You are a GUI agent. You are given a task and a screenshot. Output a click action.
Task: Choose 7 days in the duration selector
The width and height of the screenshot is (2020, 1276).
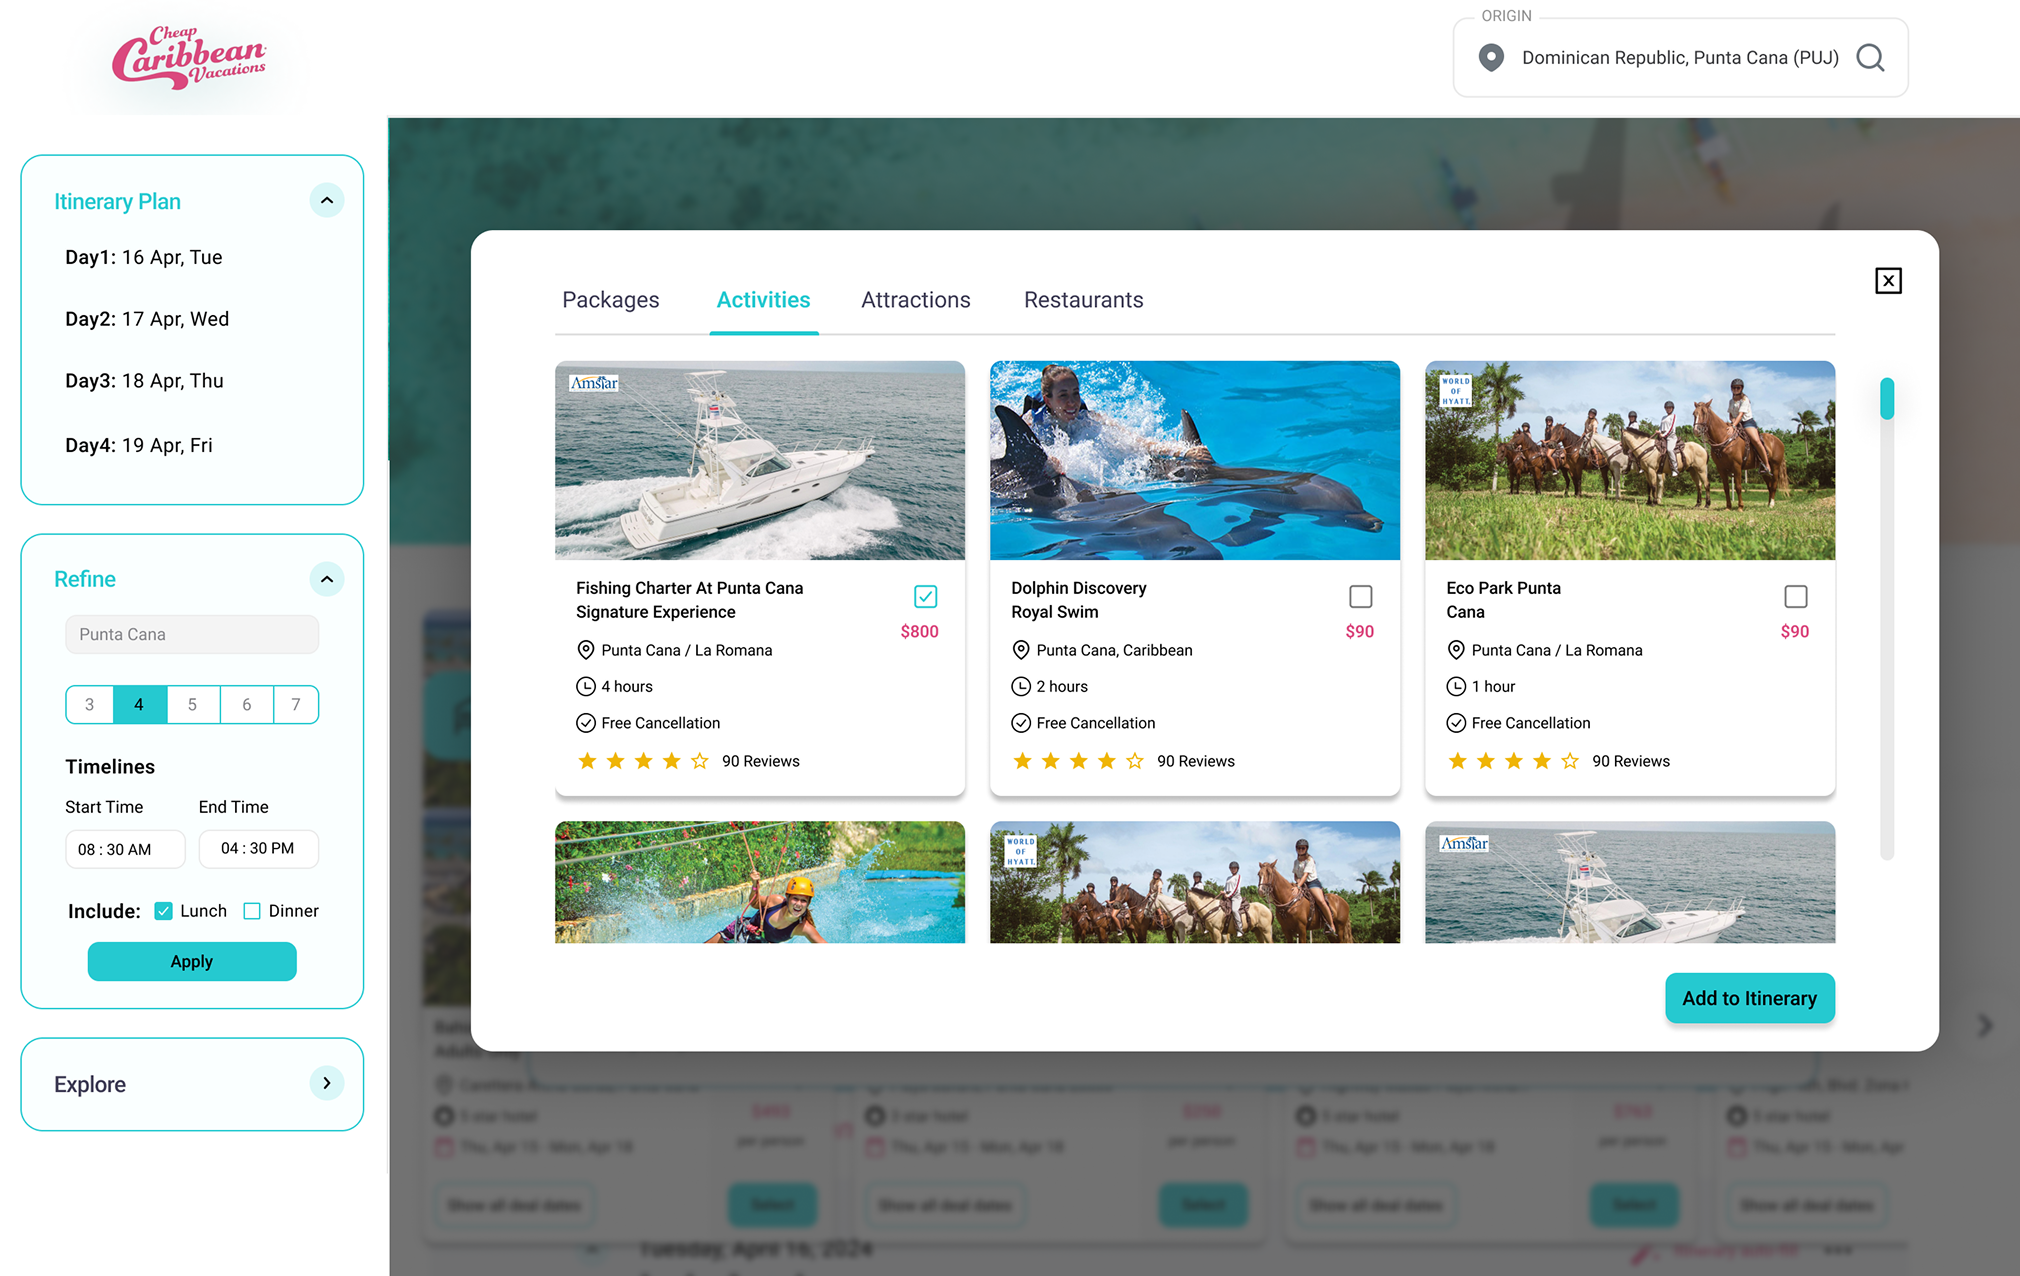296,705
